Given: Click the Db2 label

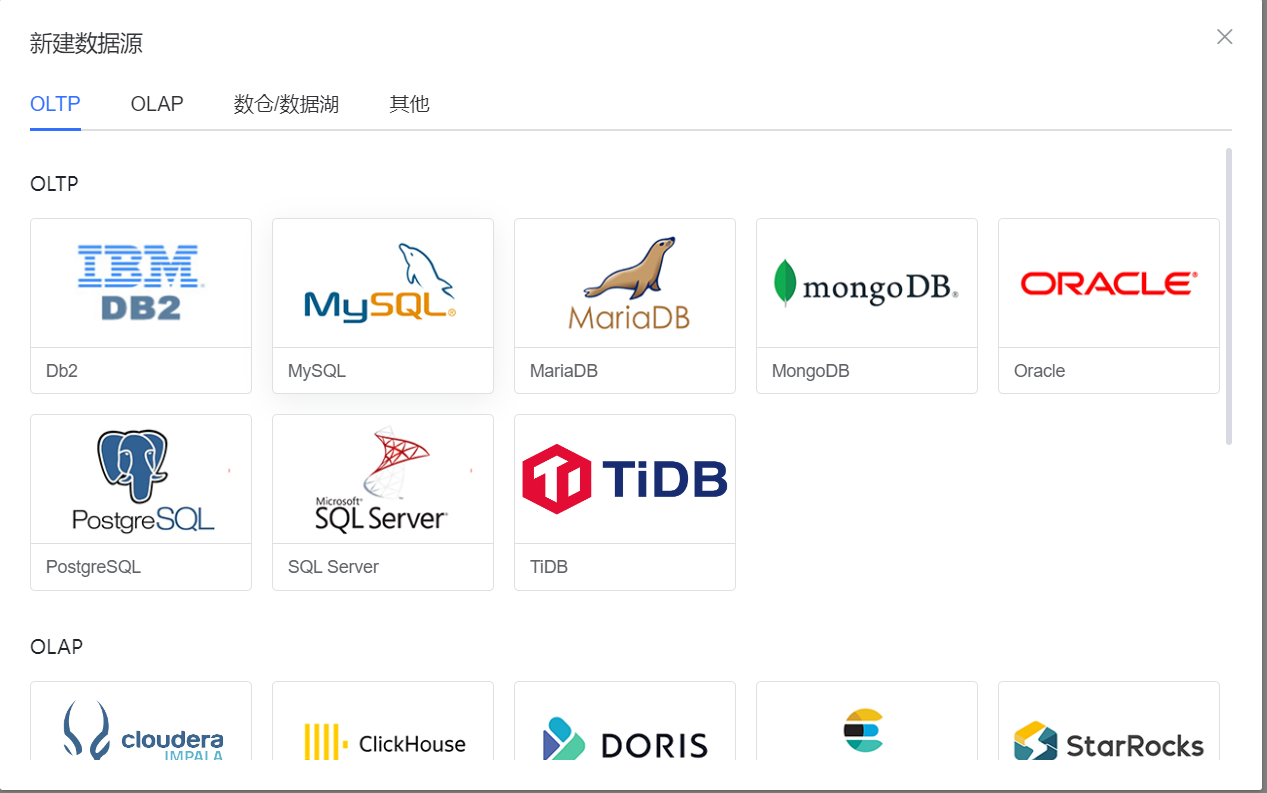Looking at the screenshot, I should point(62,371).
